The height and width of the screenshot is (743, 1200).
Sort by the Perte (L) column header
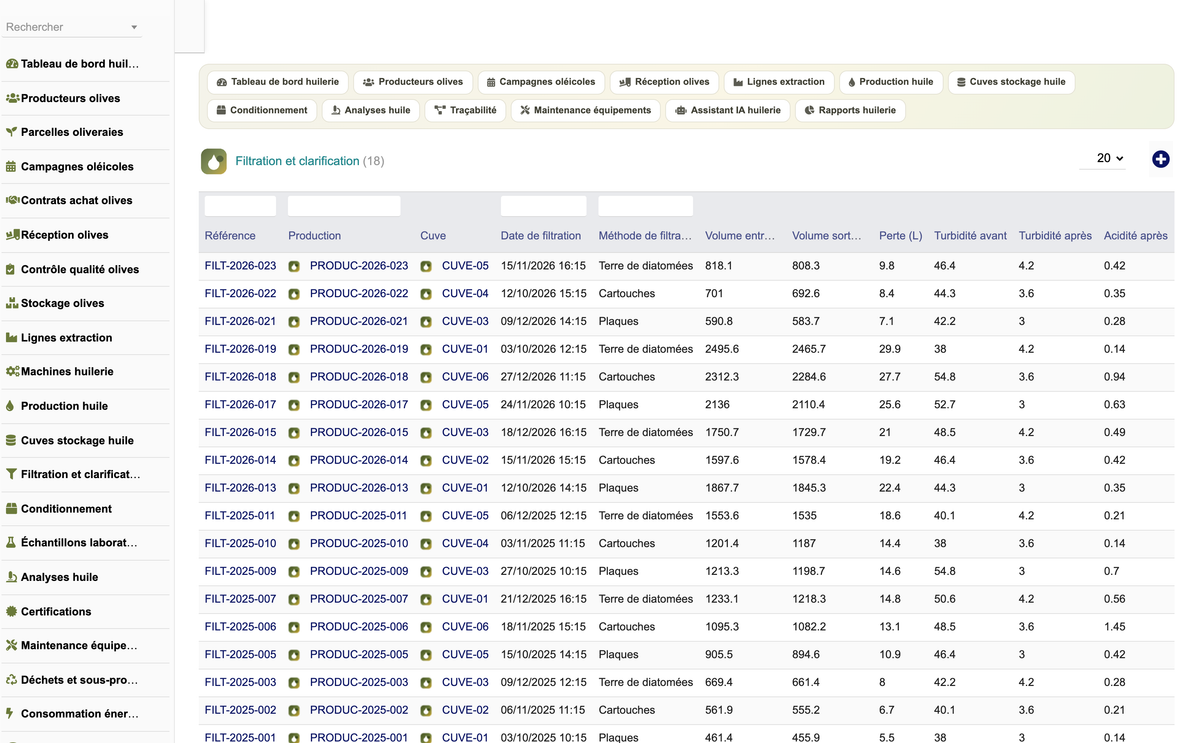click(x=901, y=236)
